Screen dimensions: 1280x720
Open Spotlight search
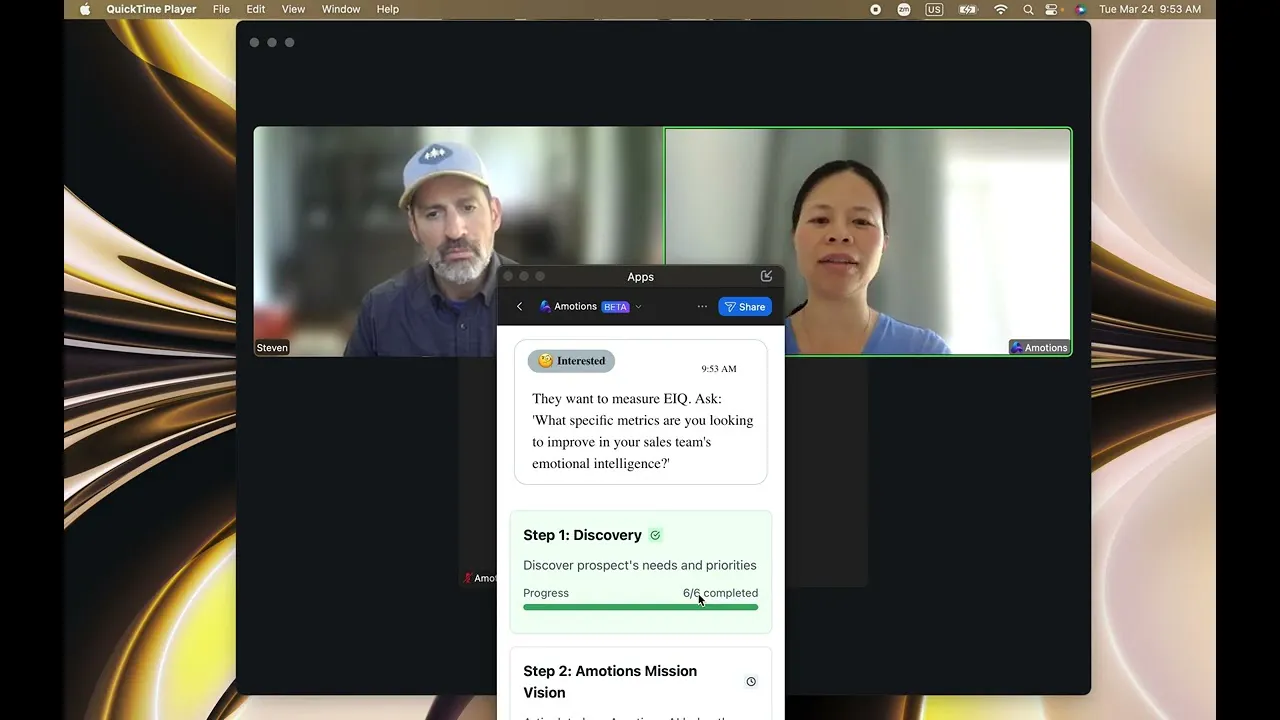coord(1028,9)
